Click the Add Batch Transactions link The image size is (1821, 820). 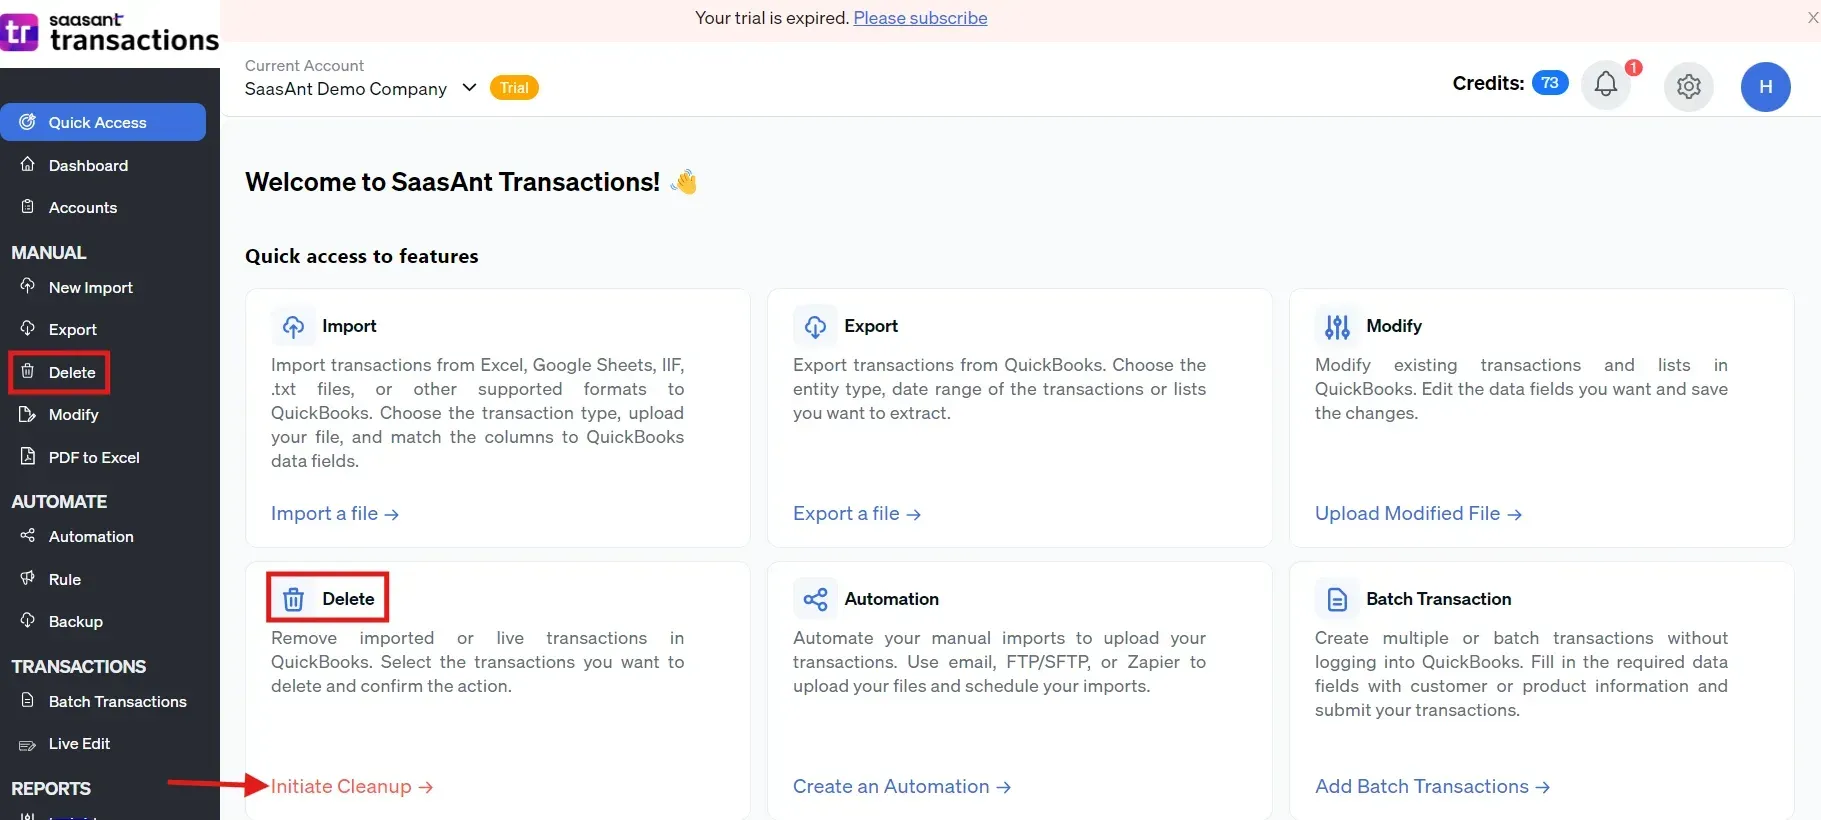coord(1433,786)
